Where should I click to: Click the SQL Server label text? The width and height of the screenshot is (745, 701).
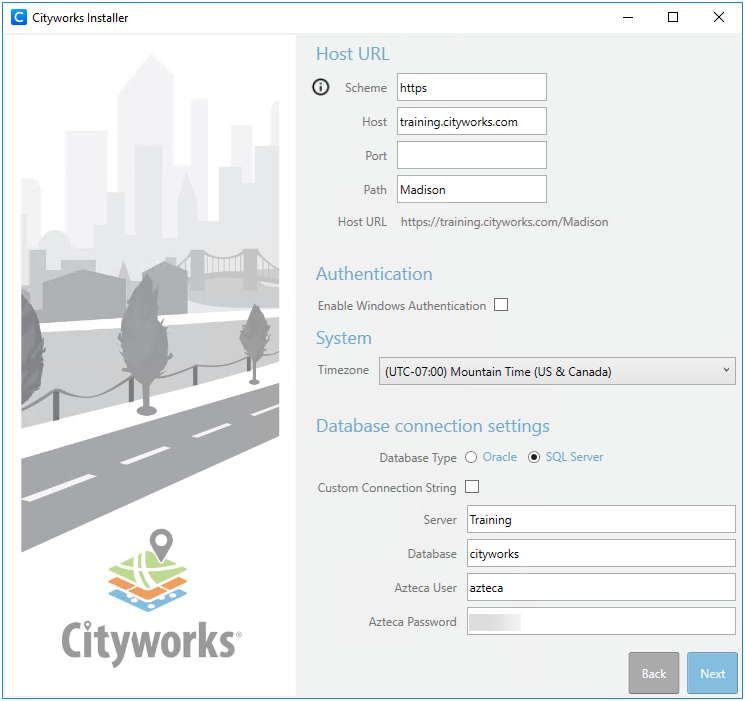pos(574,457)
